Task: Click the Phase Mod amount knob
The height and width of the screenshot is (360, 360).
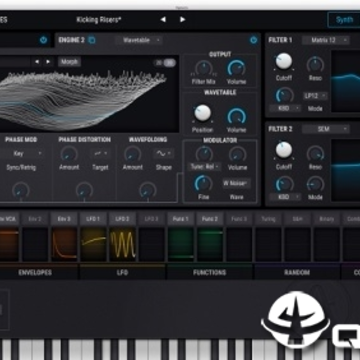Action: (x=21, y=191)
